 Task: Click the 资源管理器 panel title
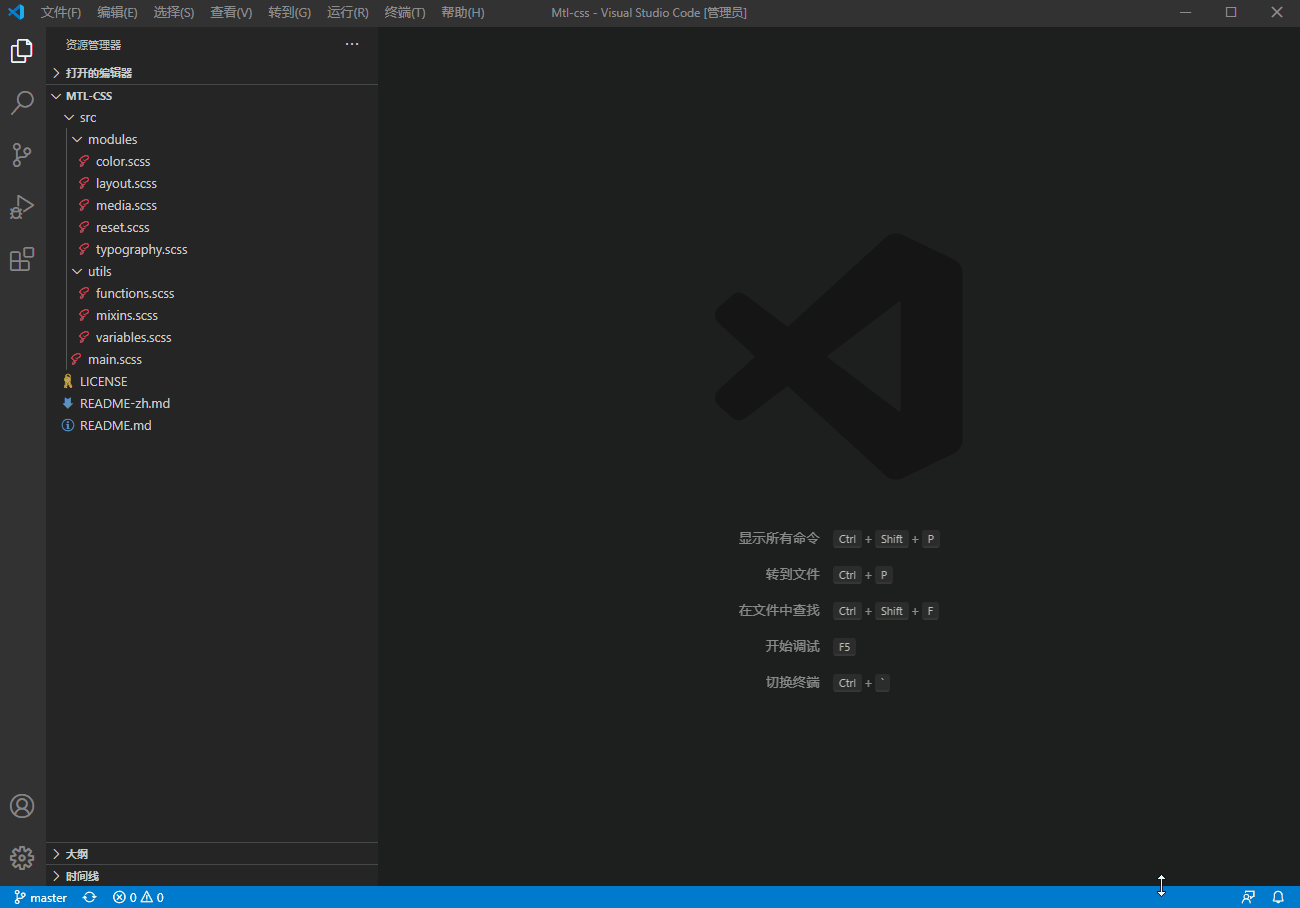coord(93,45)
